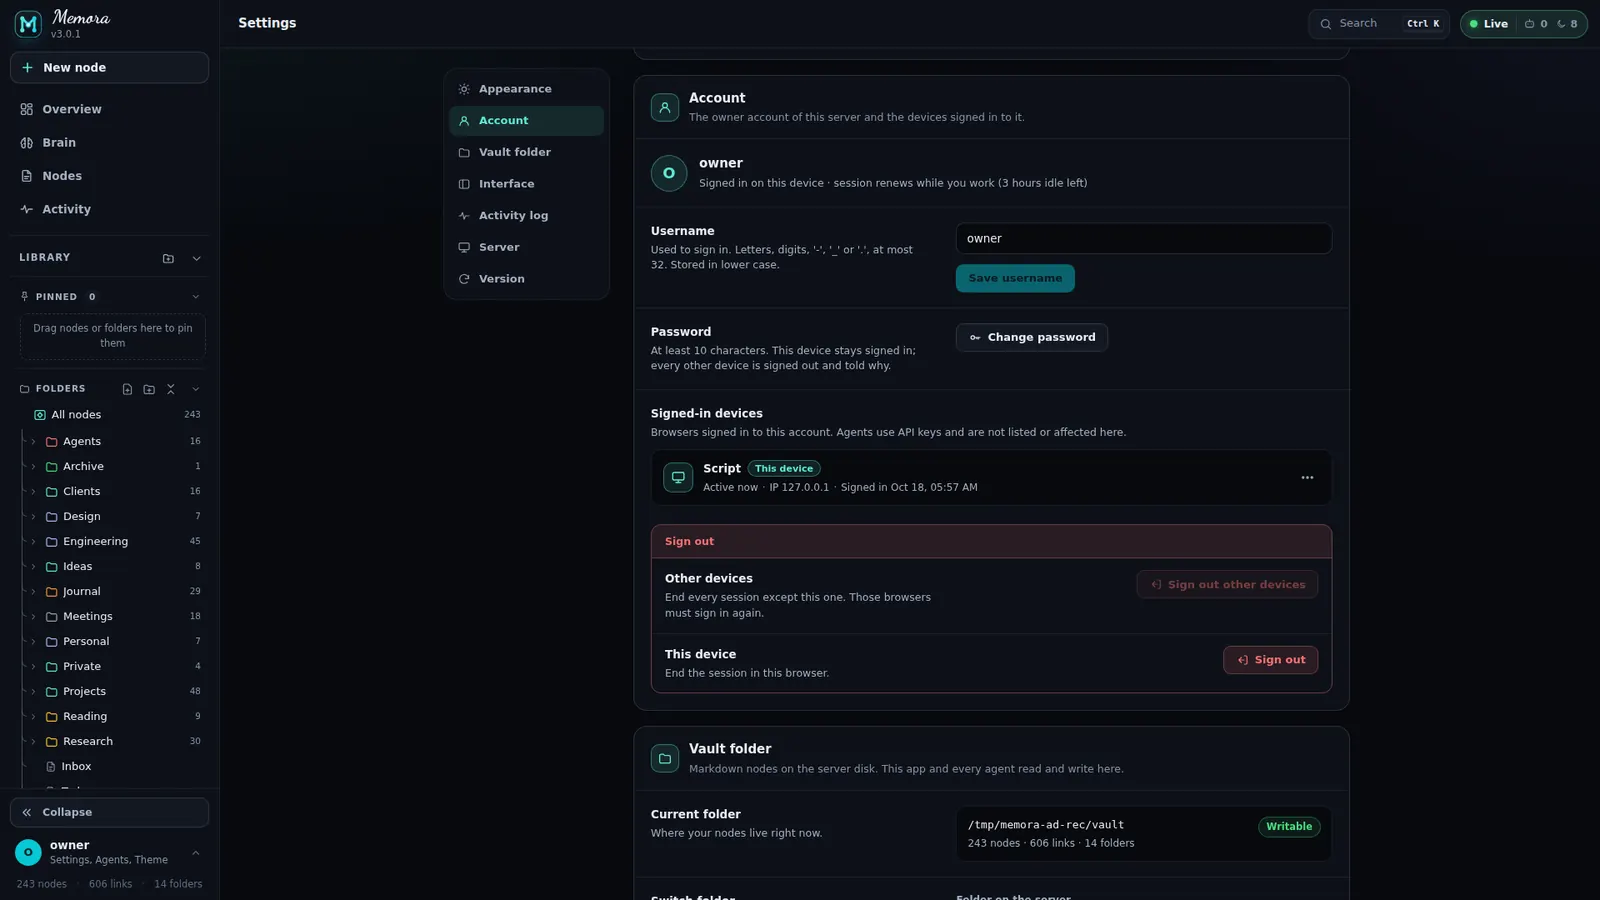The height and width of the screenshot is (900, 1600).
Task: Open Vault folder settings tab
Action: click(x=526, y=152)
